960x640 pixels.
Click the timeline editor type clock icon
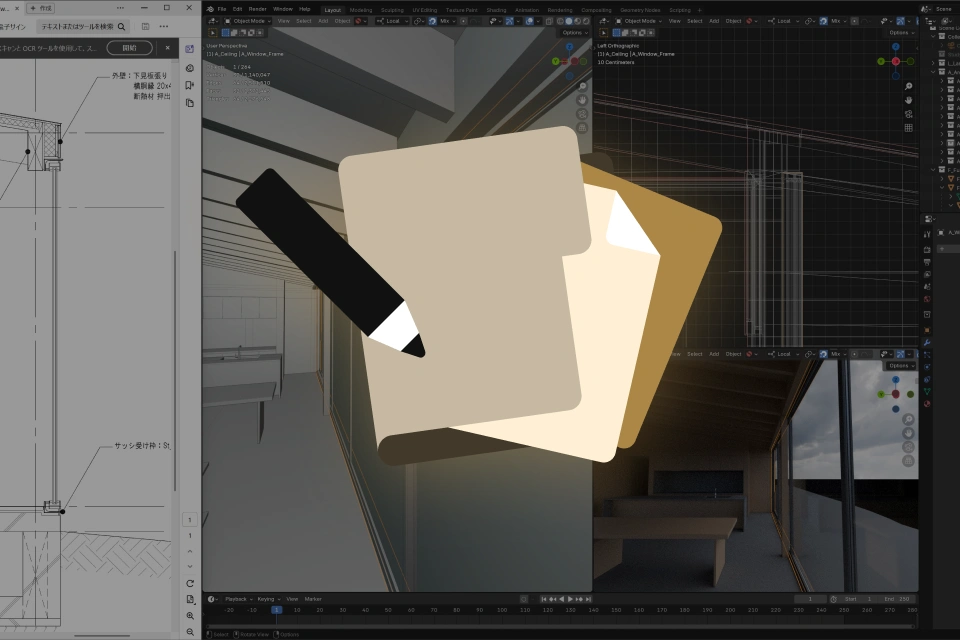[212, 599]
